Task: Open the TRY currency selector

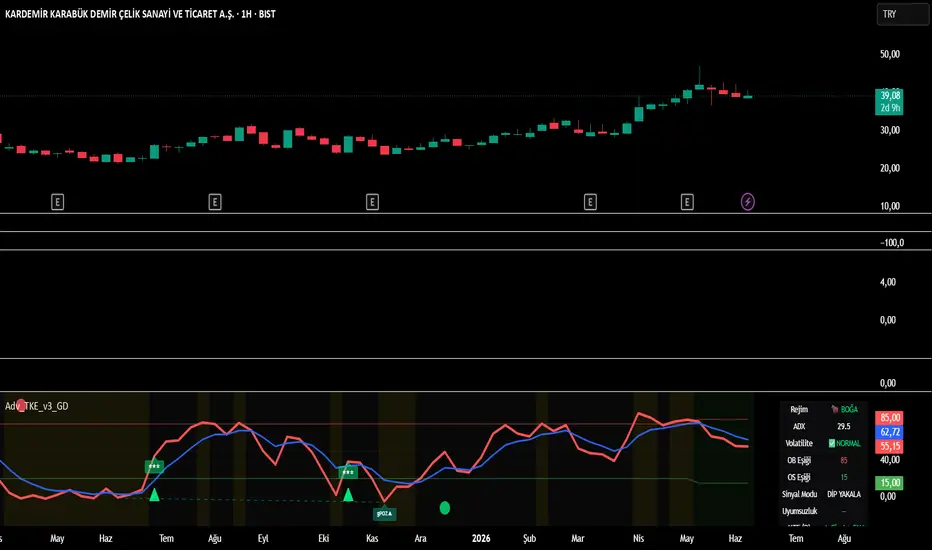Action: pyautogui.click(x=902, y=14)
